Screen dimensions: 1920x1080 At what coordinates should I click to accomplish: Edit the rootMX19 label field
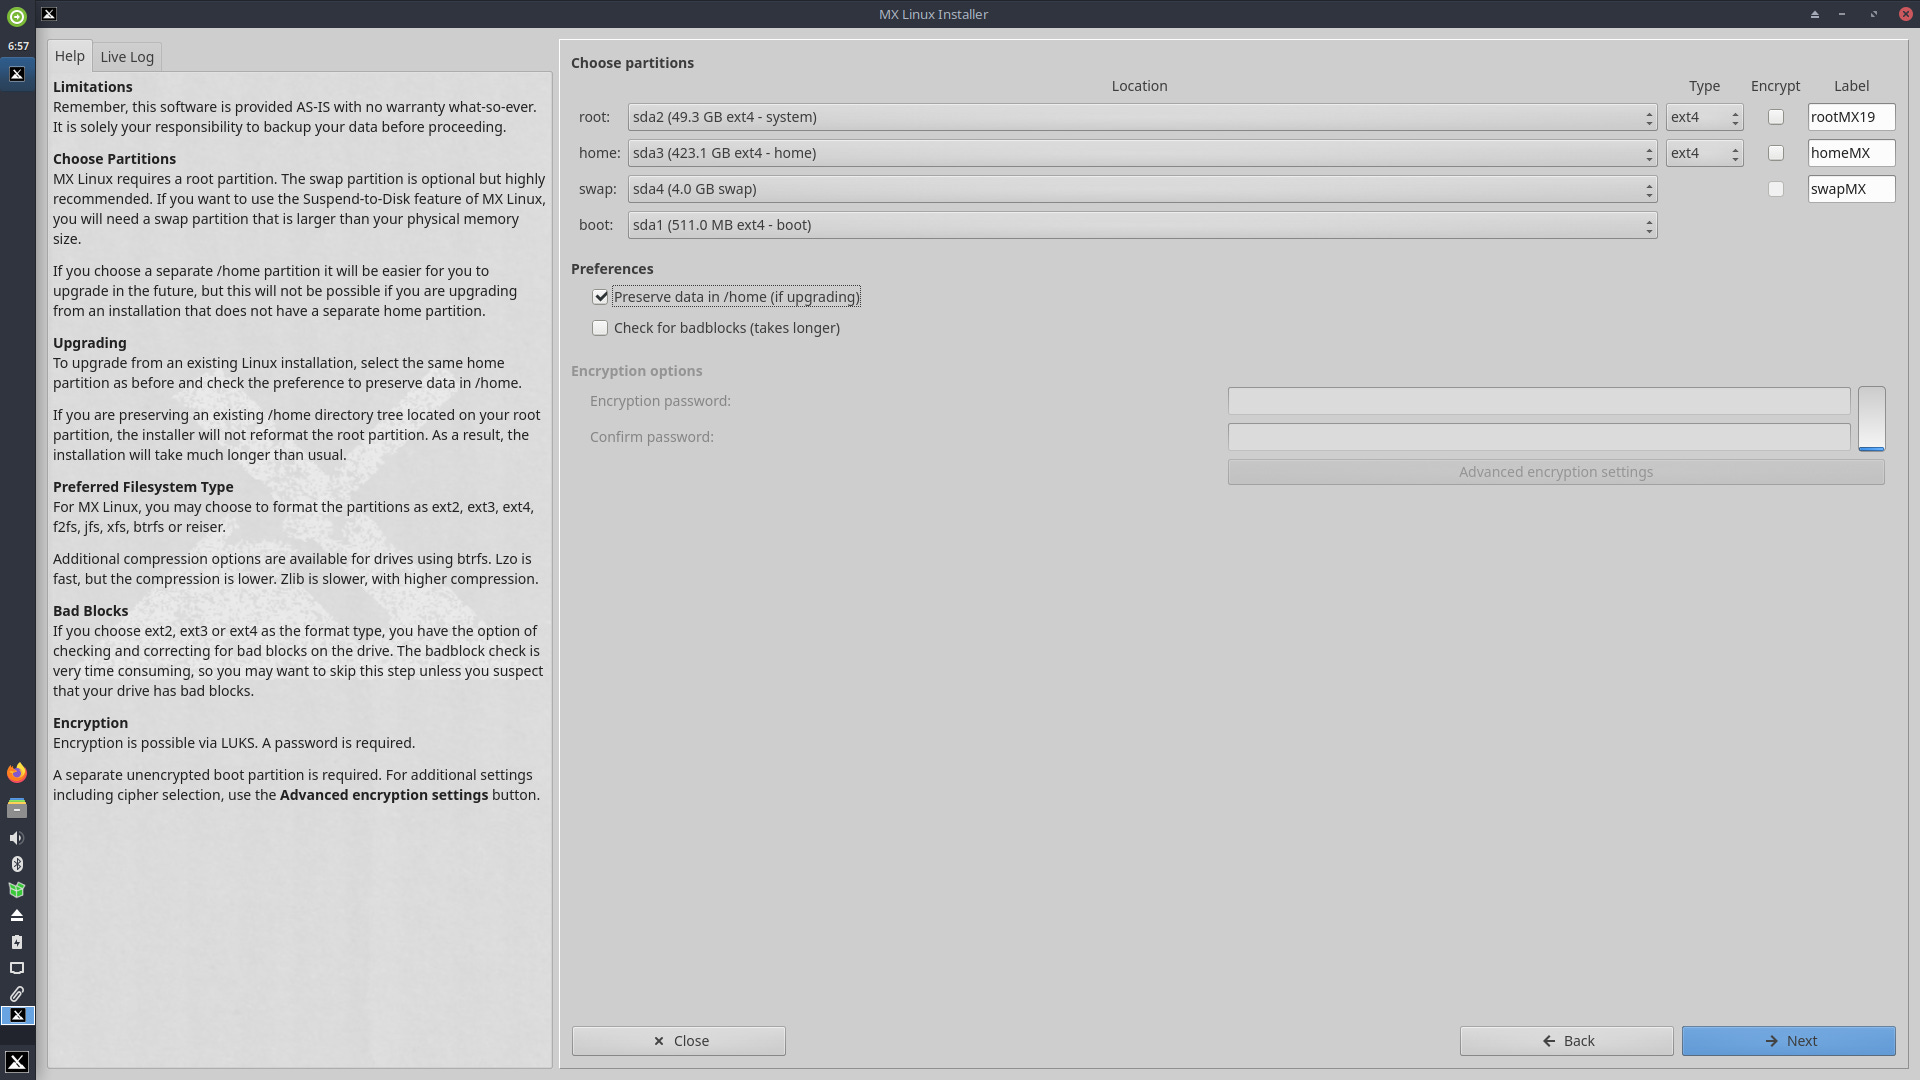(1851, 117)
